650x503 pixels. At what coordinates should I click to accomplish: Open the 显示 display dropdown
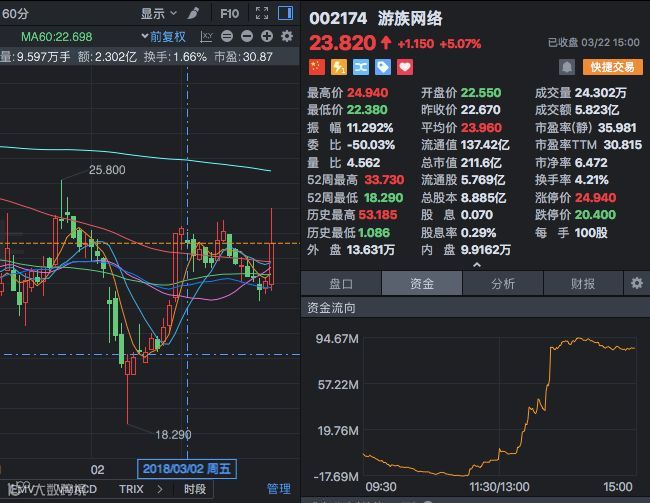click(x=158, y=14)
